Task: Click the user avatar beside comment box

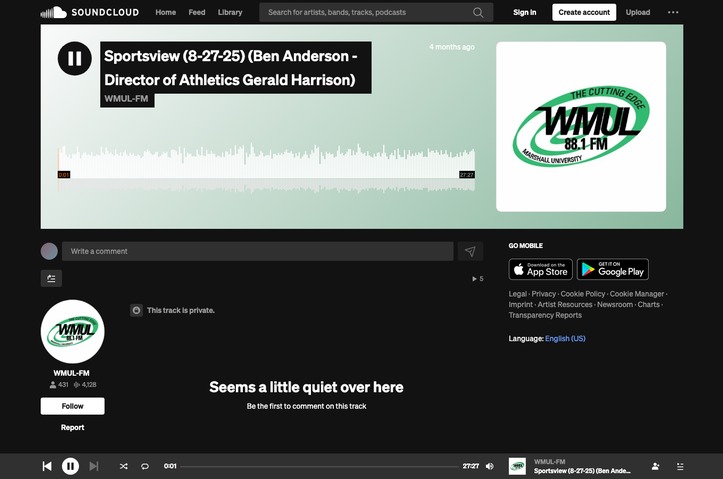Action: 49,251
